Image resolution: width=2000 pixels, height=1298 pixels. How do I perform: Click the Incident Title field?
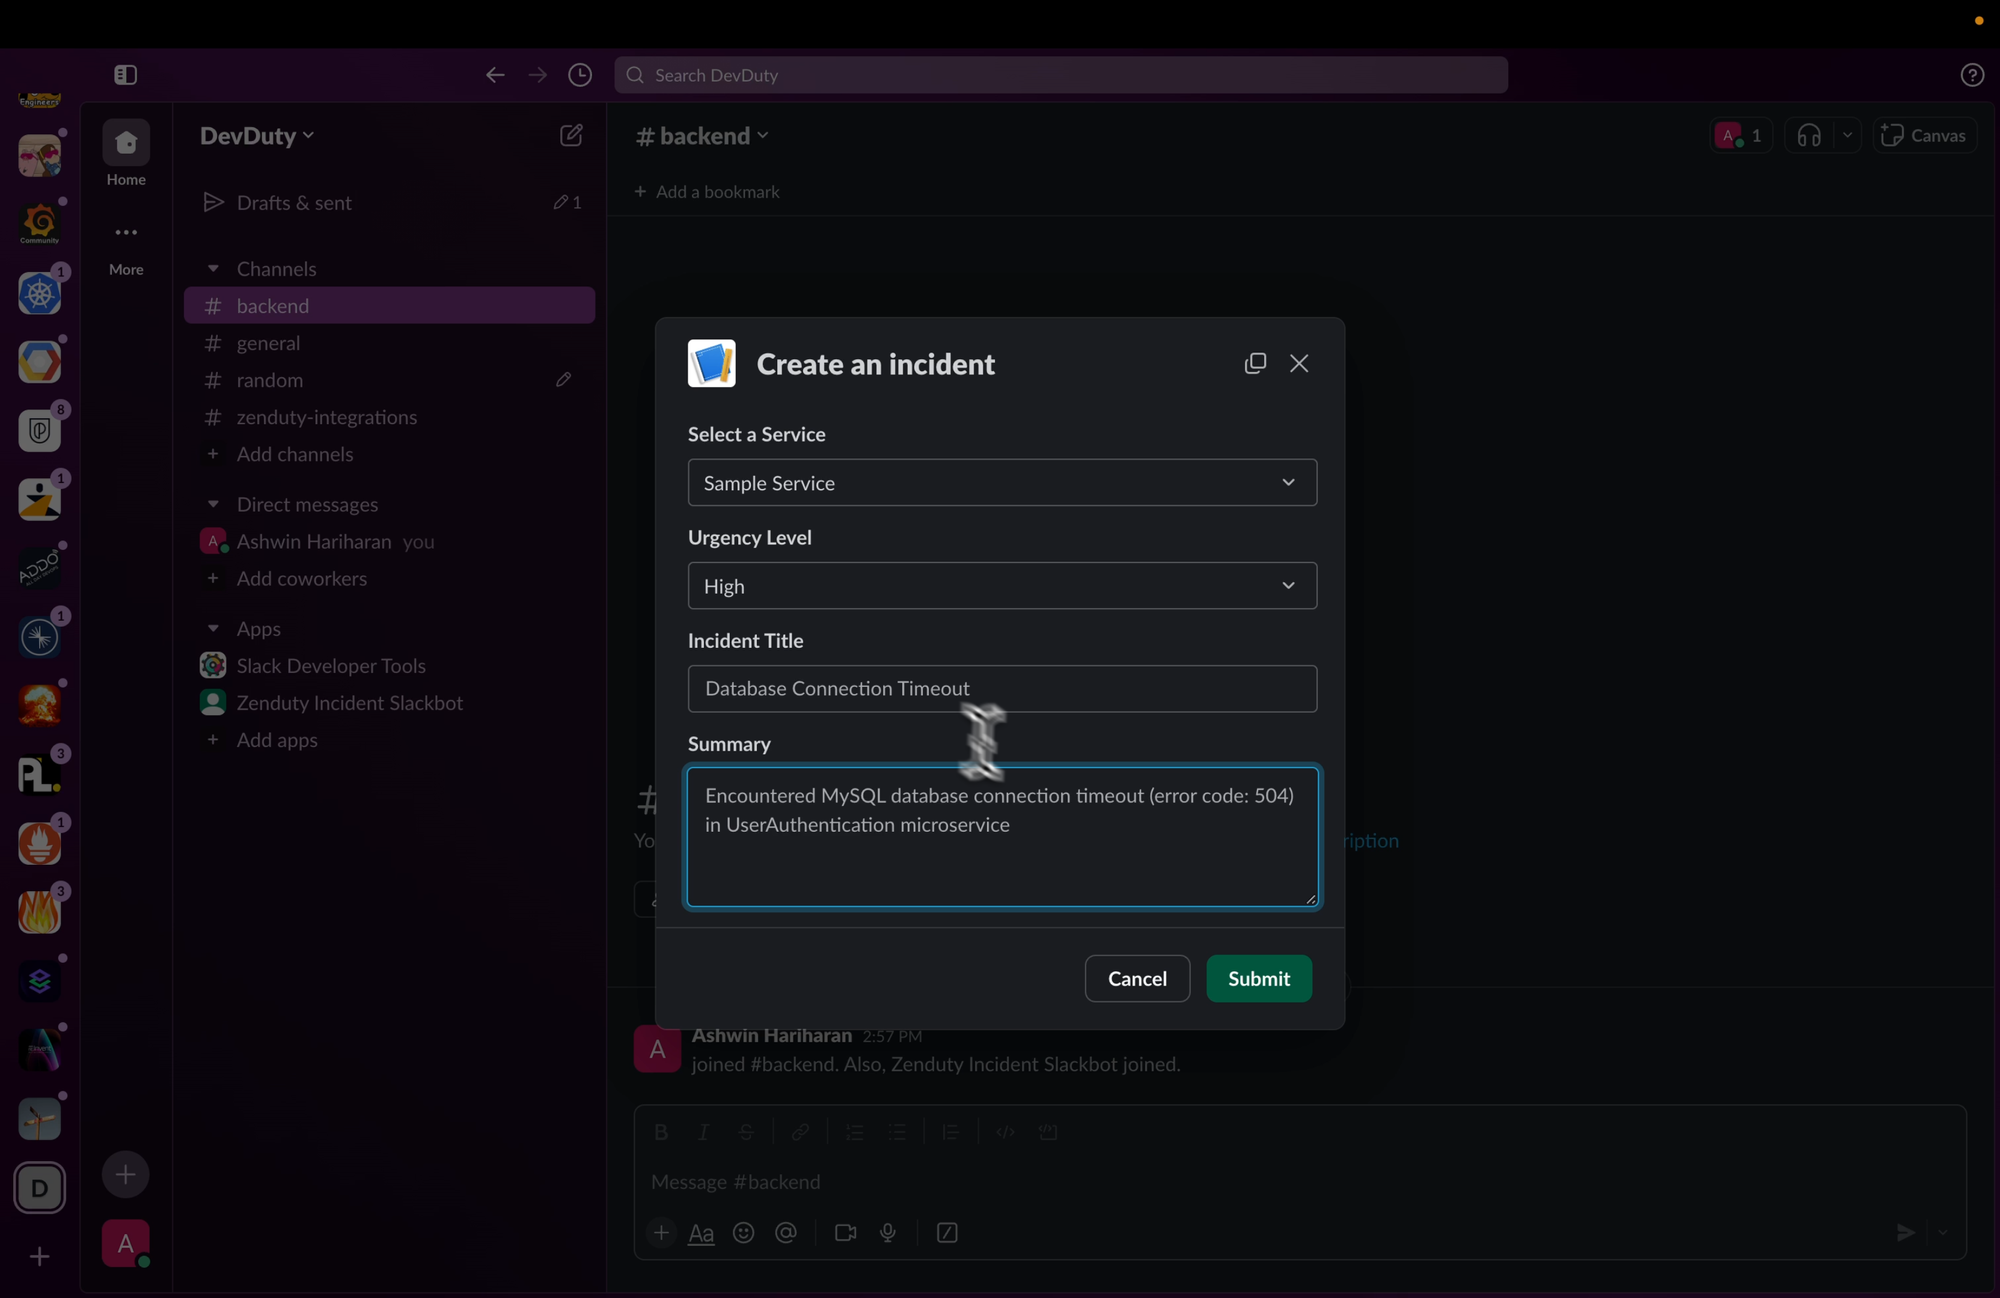click(1002, 689)
